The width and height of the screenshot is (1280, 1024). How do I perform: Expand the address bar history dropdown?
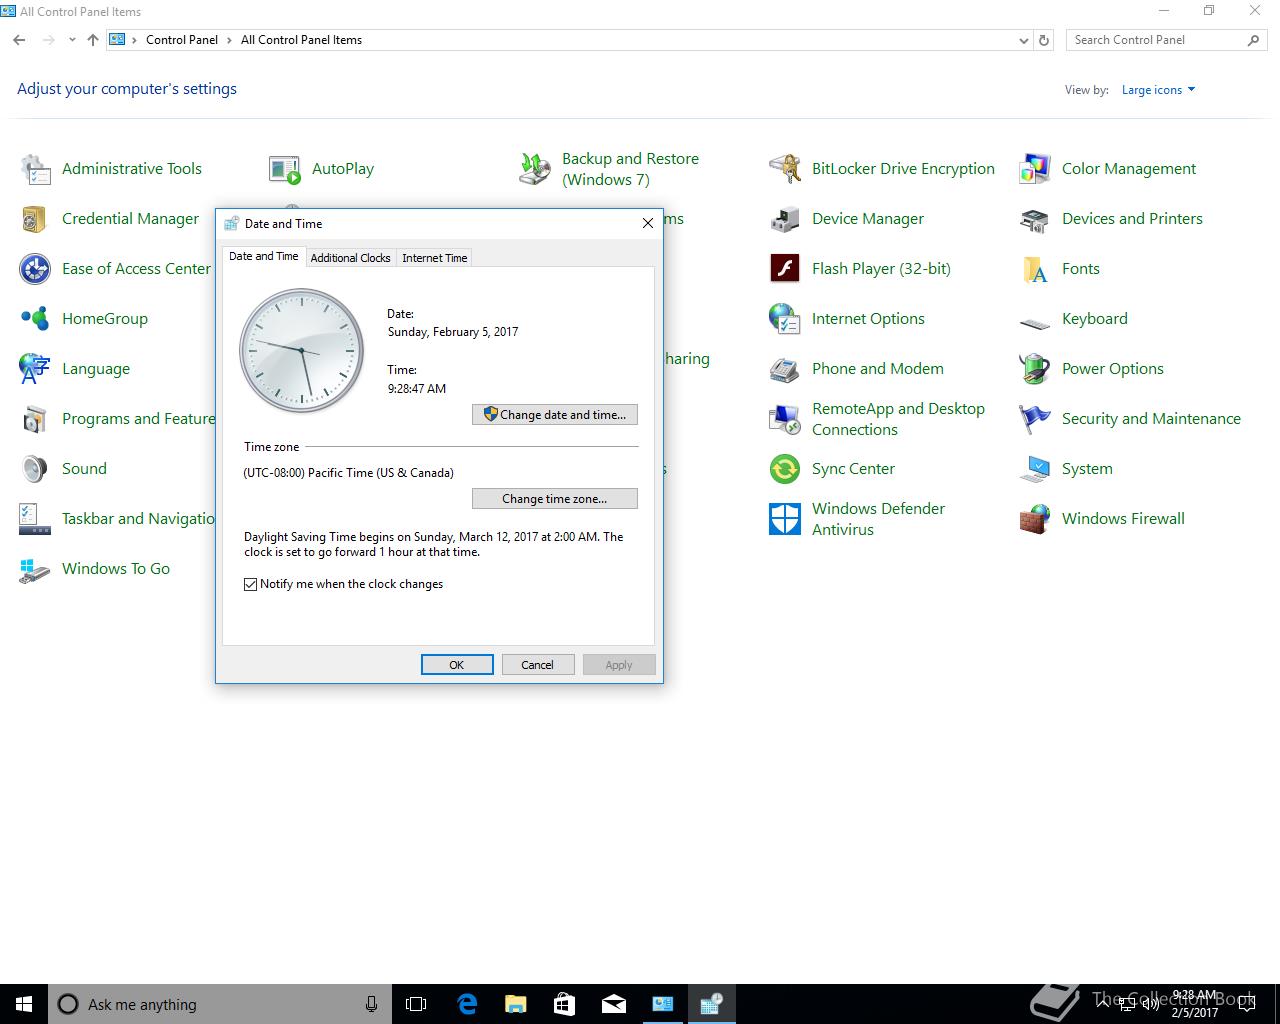point(1023,40)
